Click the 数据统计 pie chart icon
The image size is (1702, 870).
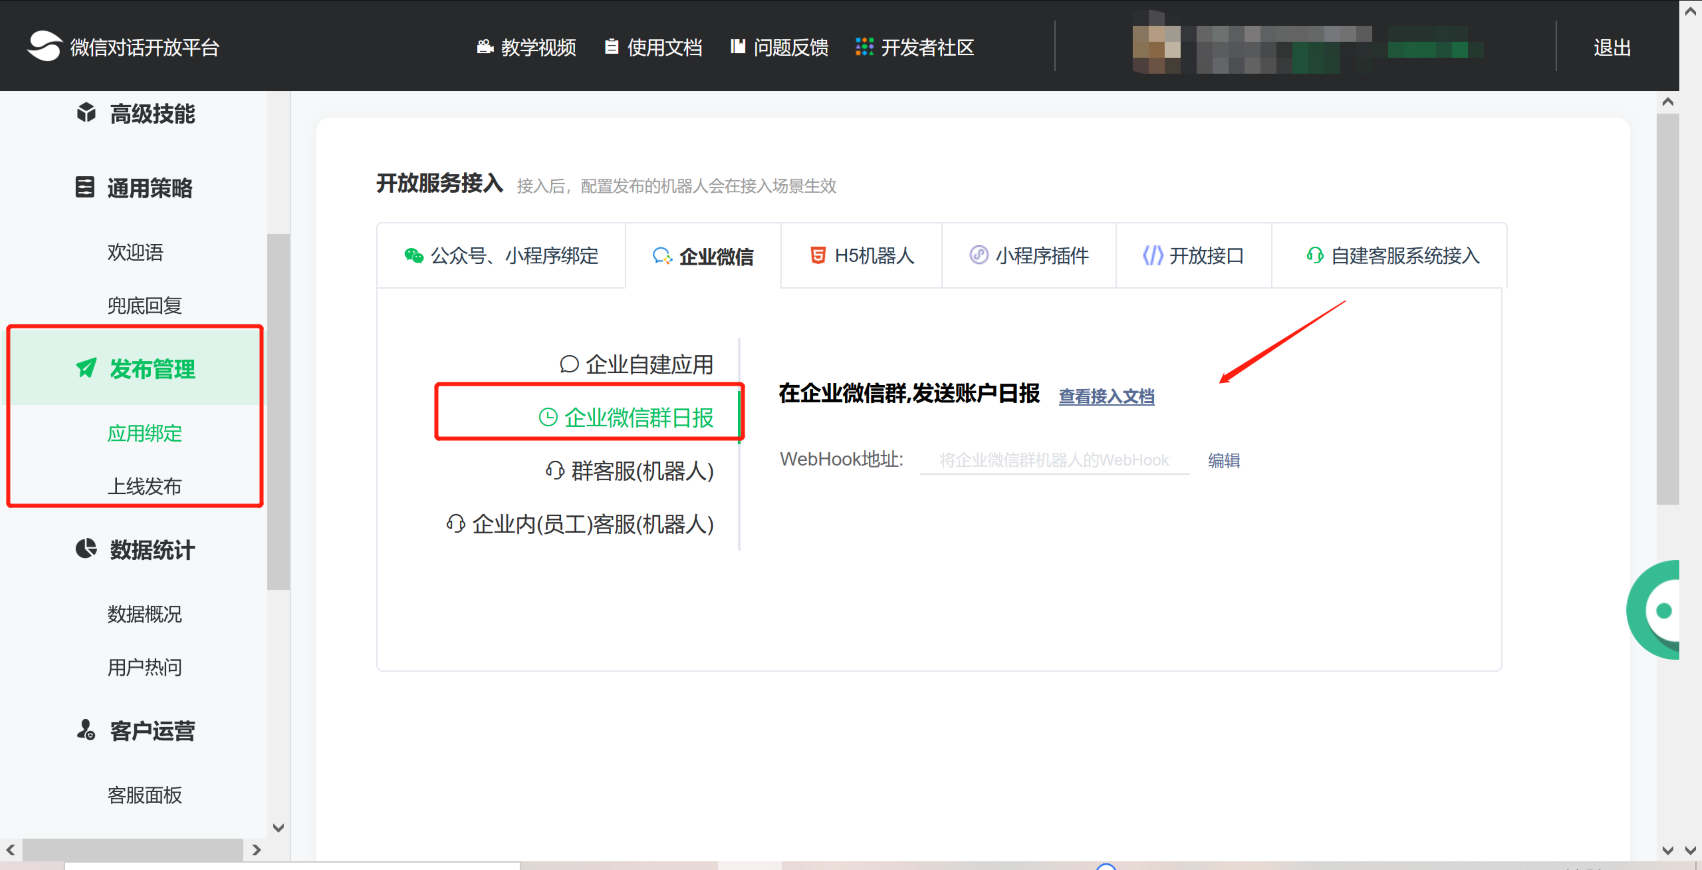[87, 549]
